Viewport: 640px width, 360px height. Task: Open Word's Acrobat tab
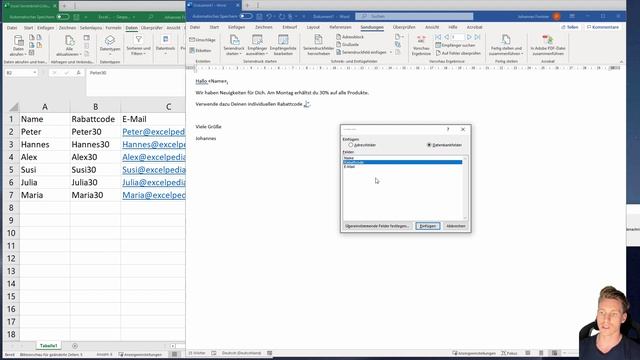[474, 27]
